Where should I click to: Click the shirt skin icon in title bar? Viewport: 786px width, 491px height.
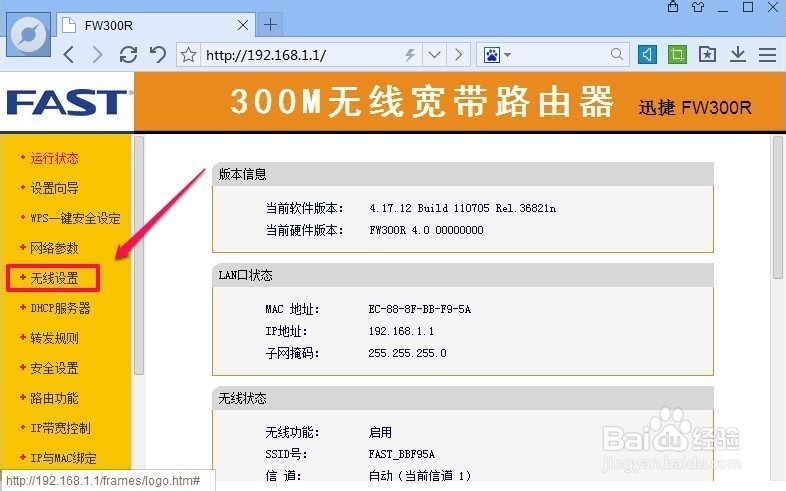698,7
